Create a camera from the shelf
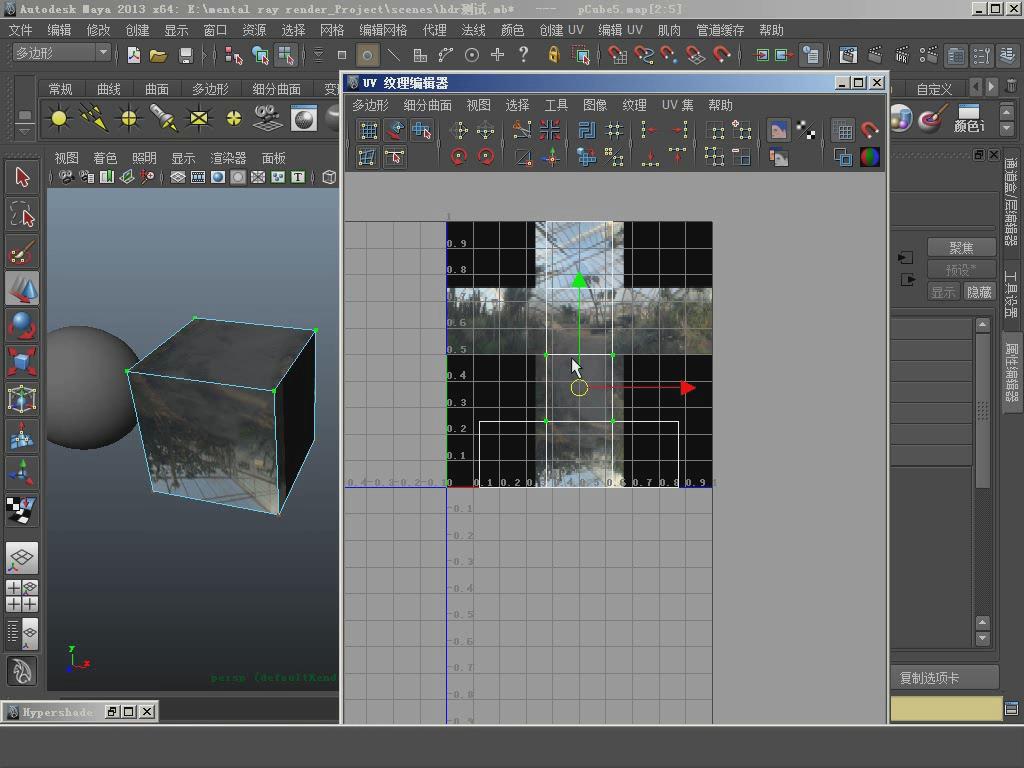Screen dimensions: 1024x768 (x=267, y=118)
